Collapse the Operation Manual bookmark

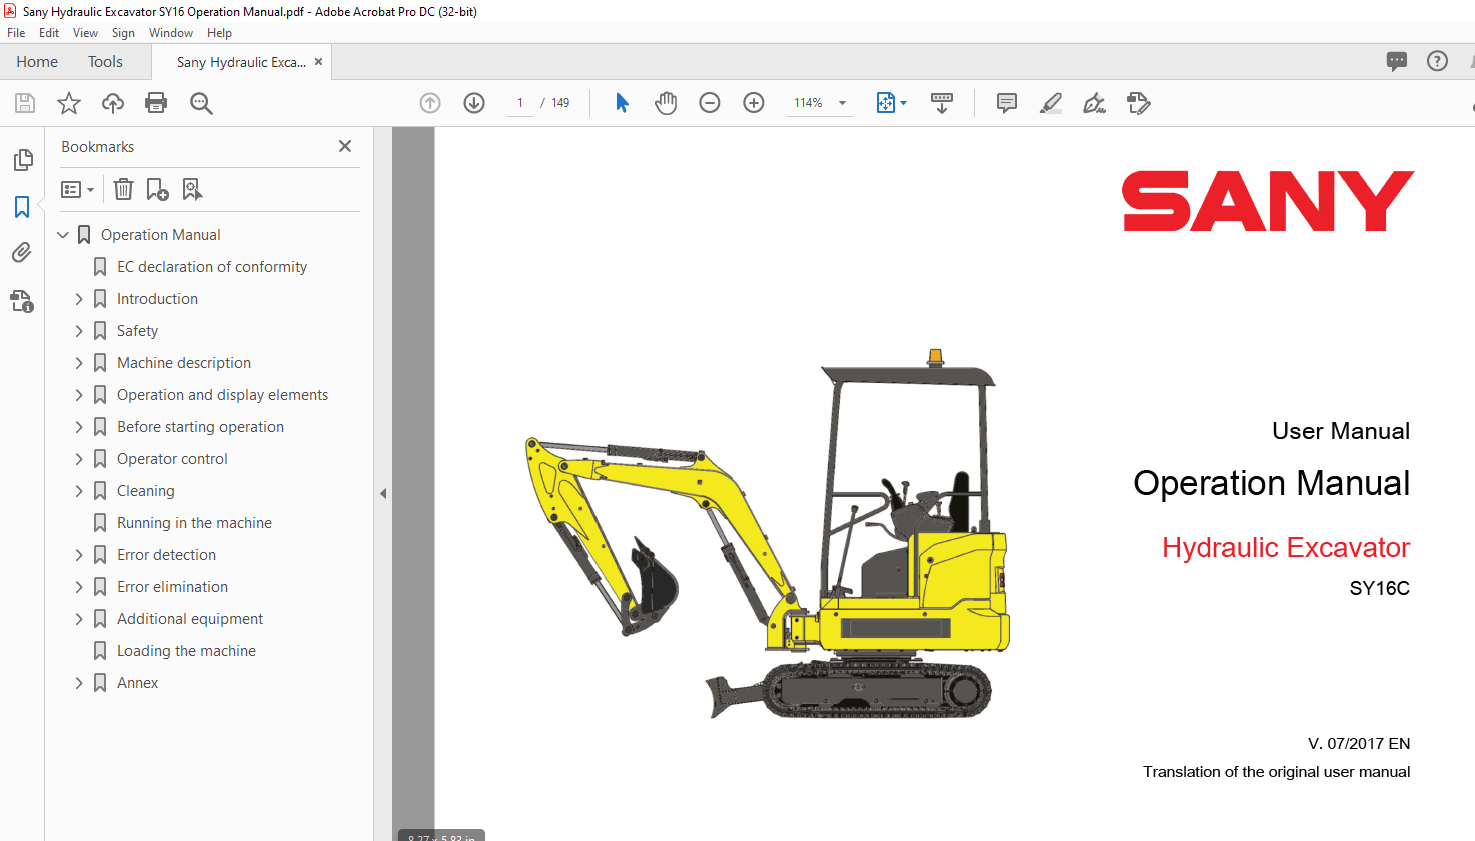63,235
